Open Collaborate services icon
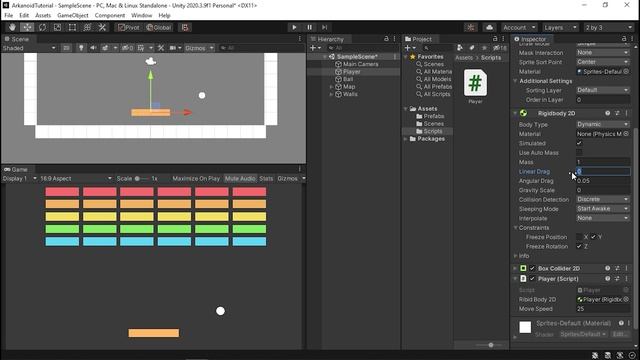Screen dimensions: 640x360 point(471,27)
